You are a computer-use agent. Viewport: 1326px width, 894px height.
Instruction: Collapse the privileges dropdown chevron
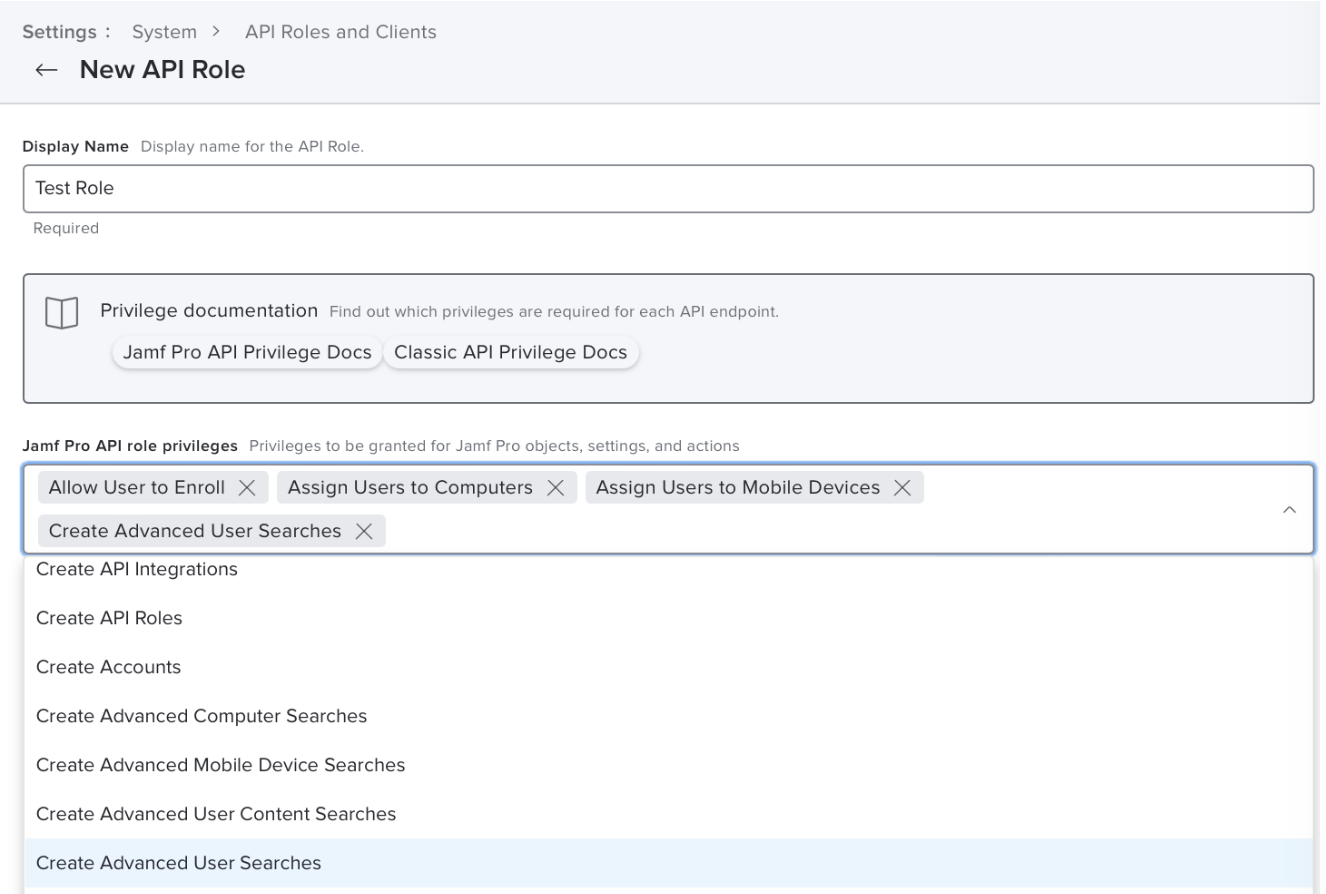[1289, 509]
